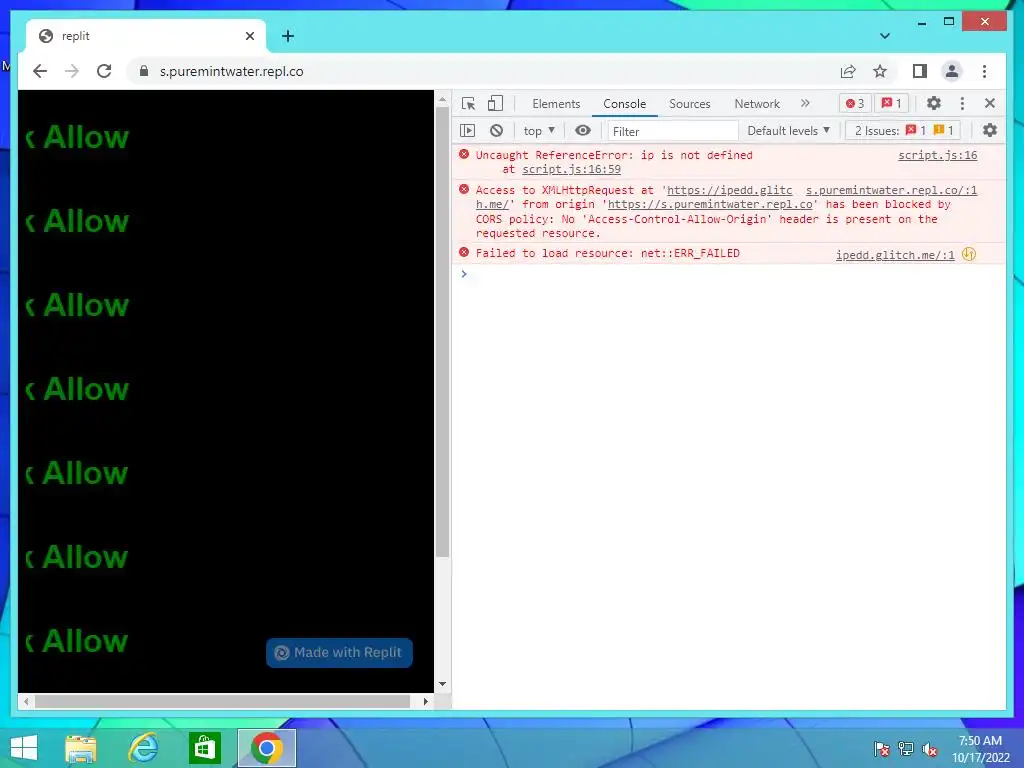The image size is (1024, 768).
Task: Click the Chrome taskbar icon
Action: pyautogui.click(x=266, y=748)
